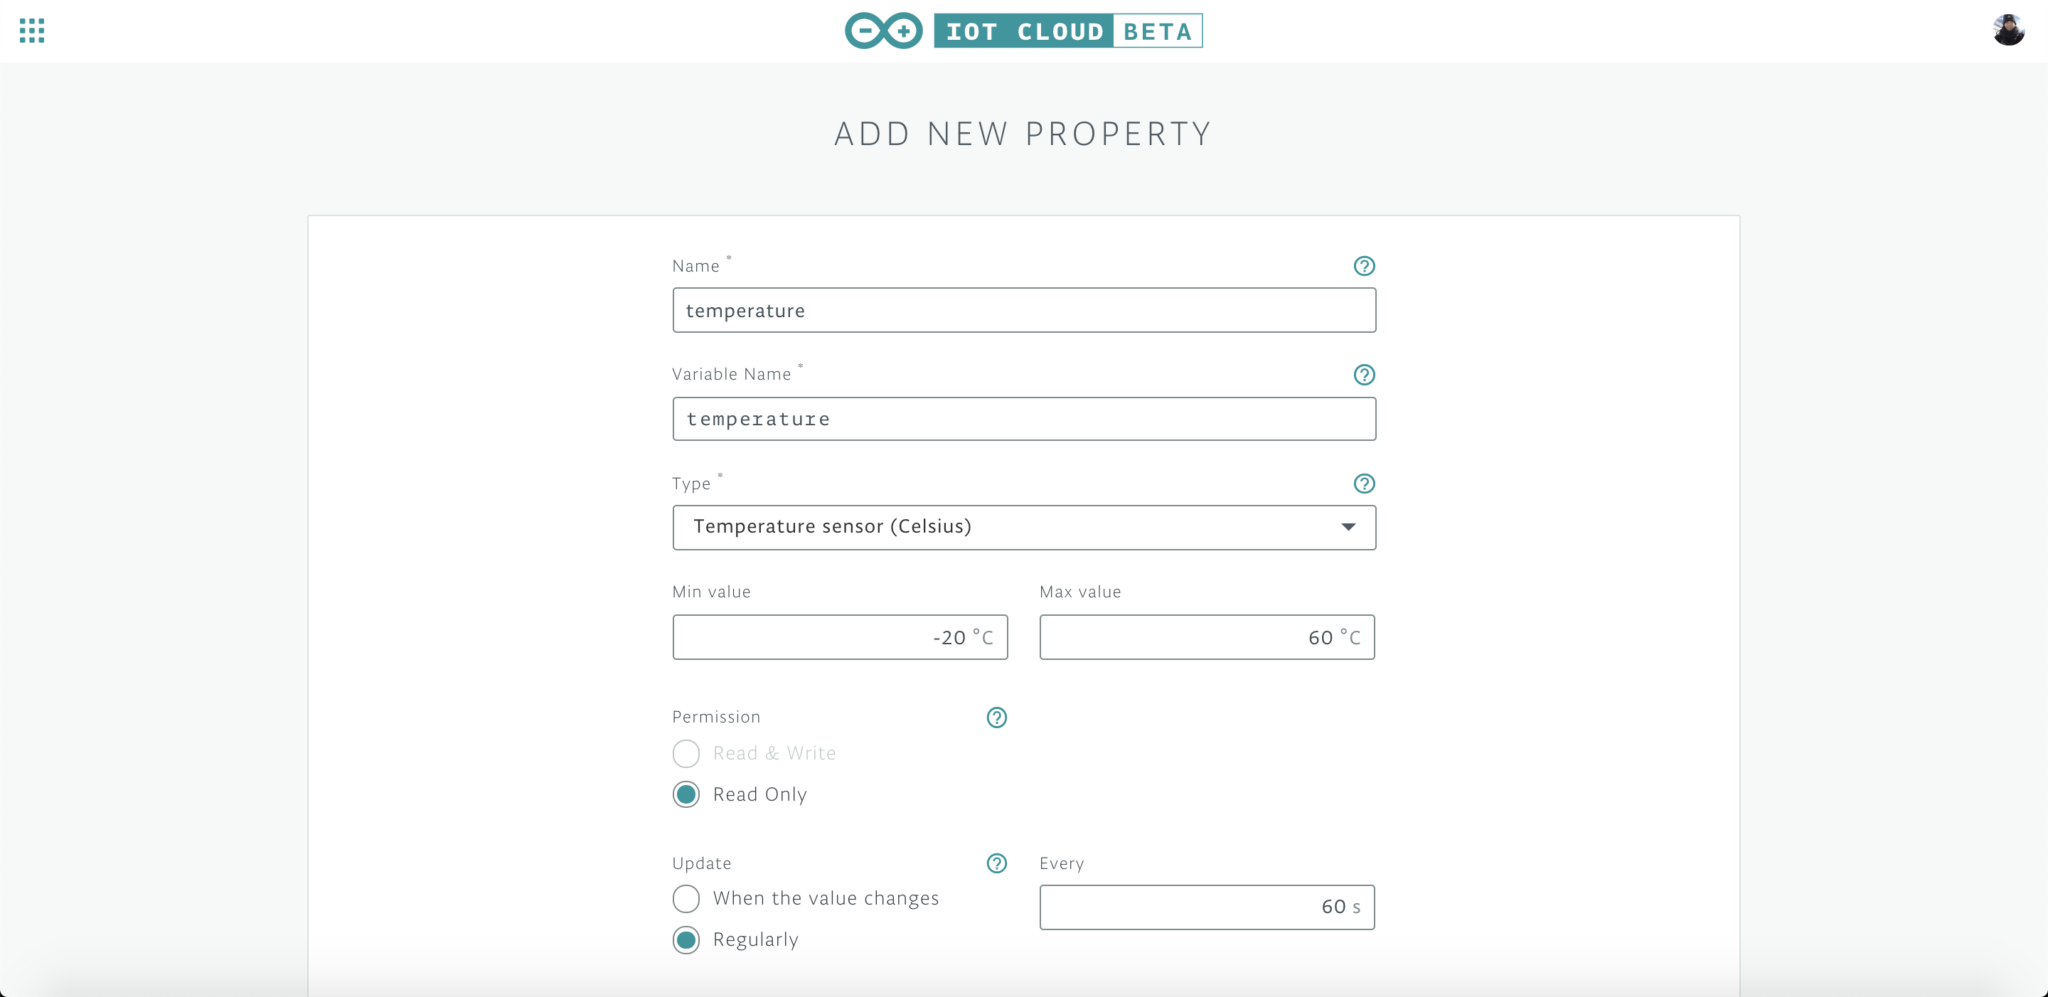Viewport: 2048px width, 997px height.
Task: Click the Name input field
Action: click(1024, 311)
